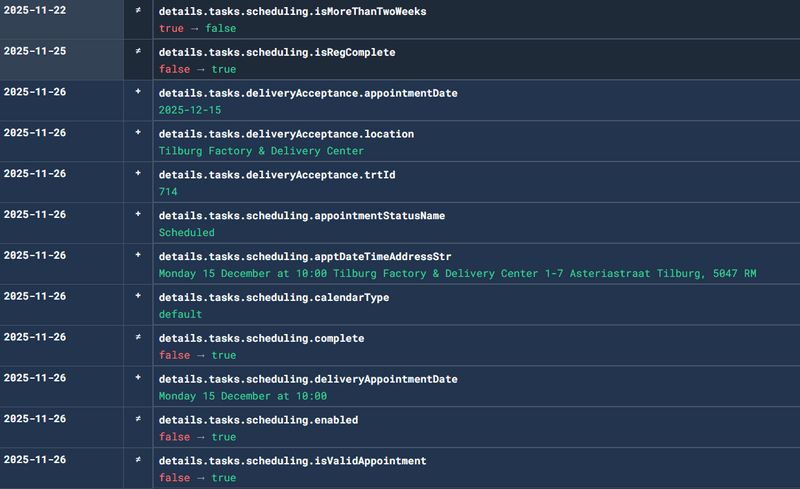Click details.tasks.scheduling.deliveryAppointmentDate field name
The width and height of the screenshot is (800, 489).
pyautogui.click(x=308, y=379)
